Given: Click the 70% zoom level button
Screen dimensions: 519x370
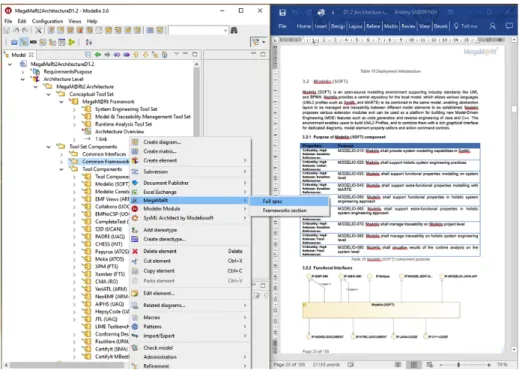Looking at the screenshot, I should click(502, 365).
